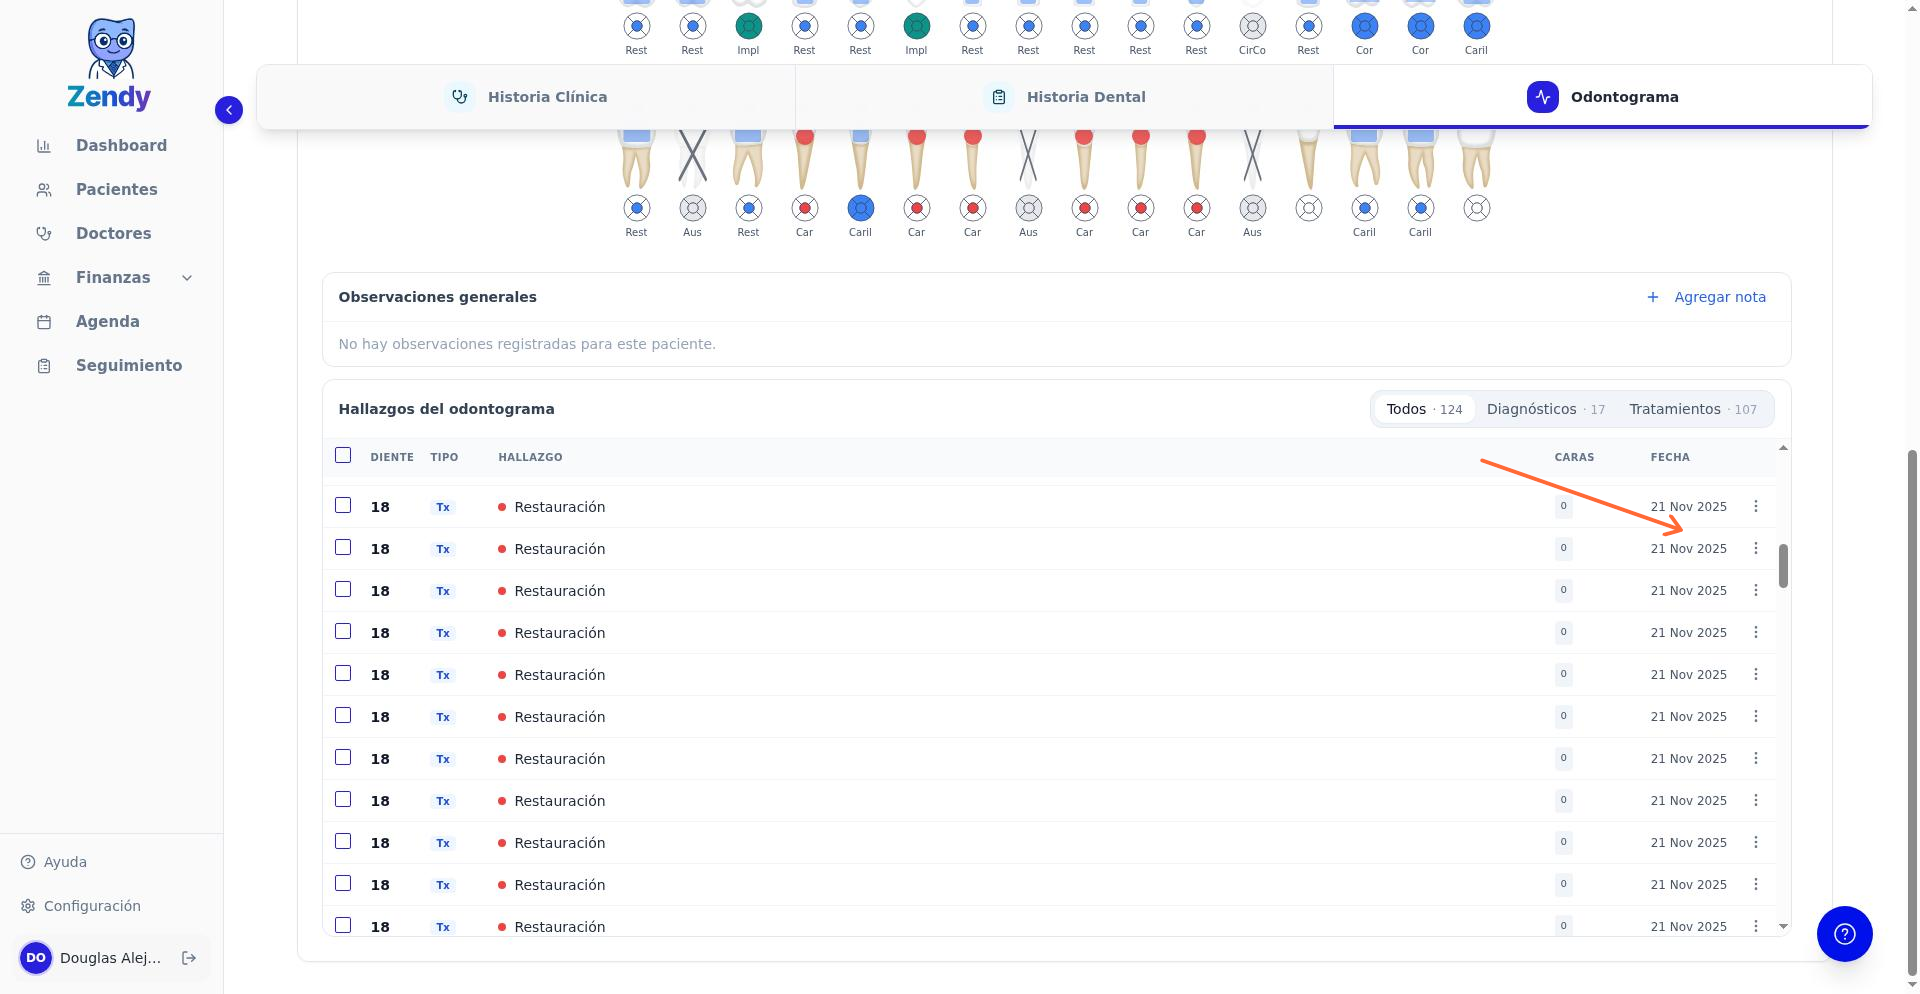
Task: Click the table scroll-up arrow
Action: coord(1783,448)
